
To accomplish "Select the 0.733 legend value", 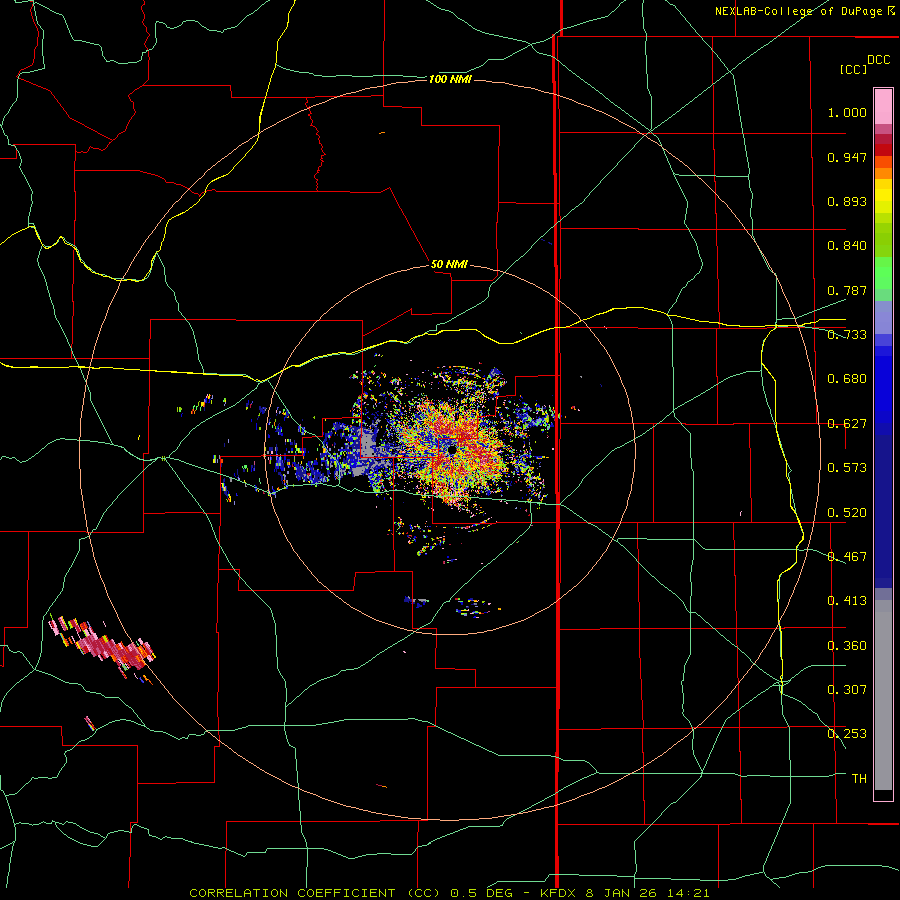I will 847,335.
